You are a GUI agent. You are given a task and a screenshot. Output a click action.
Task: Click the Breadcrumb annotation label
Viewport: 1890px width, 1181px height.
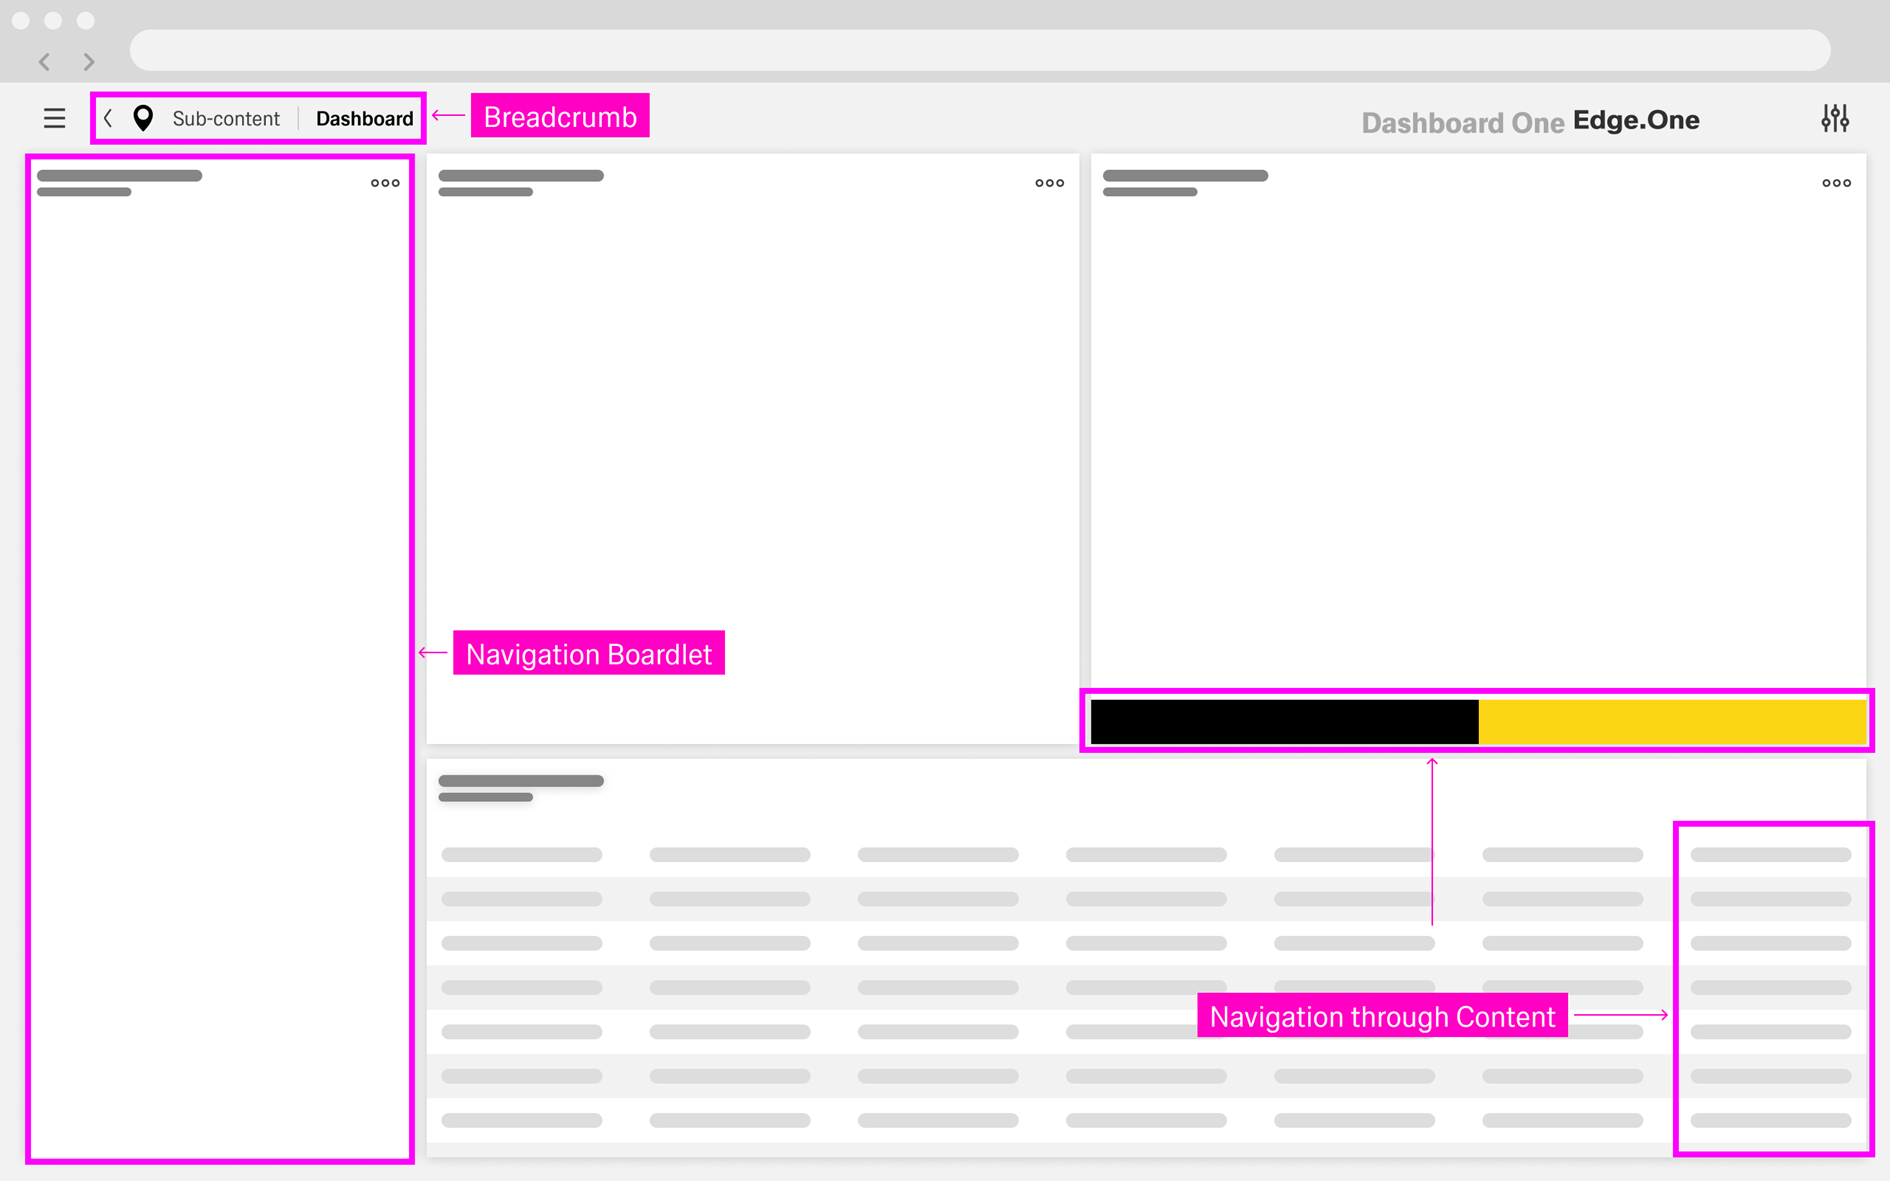click(560, 117)
